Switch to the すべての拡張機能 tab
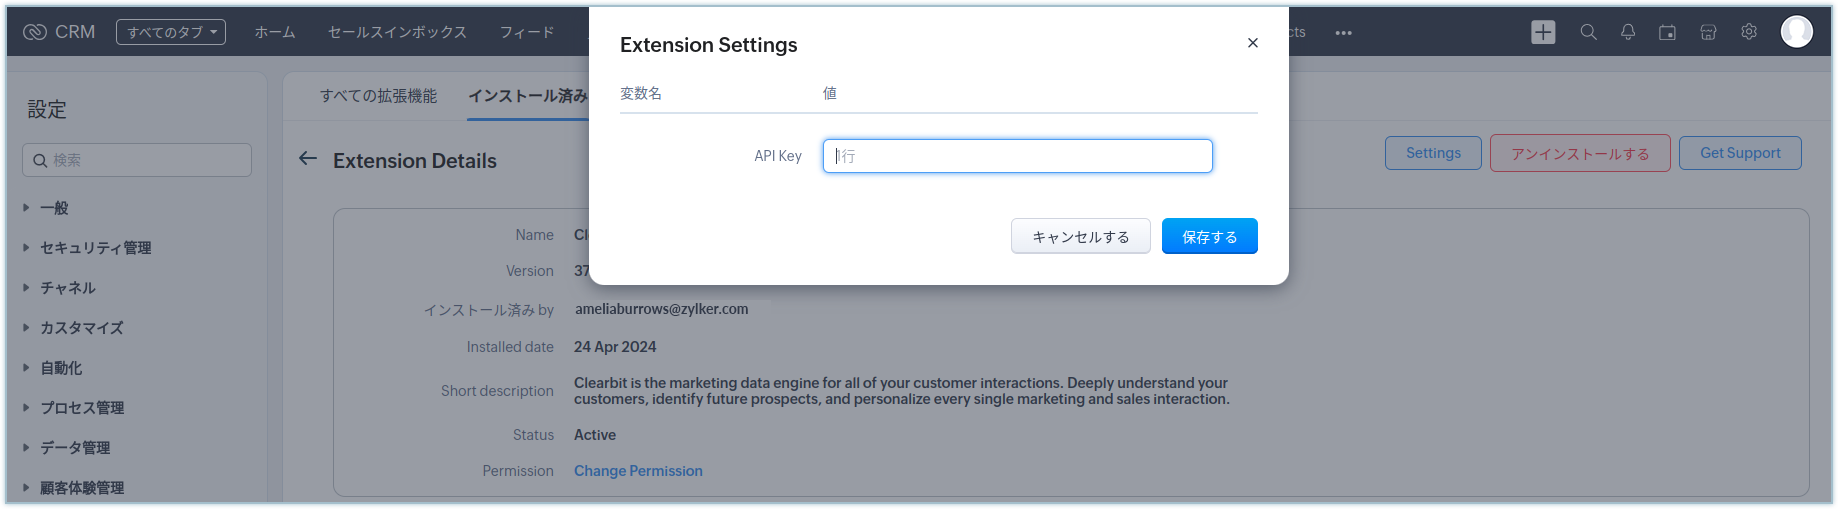This screenshot has height=509, width=1838. pos(378,96)
